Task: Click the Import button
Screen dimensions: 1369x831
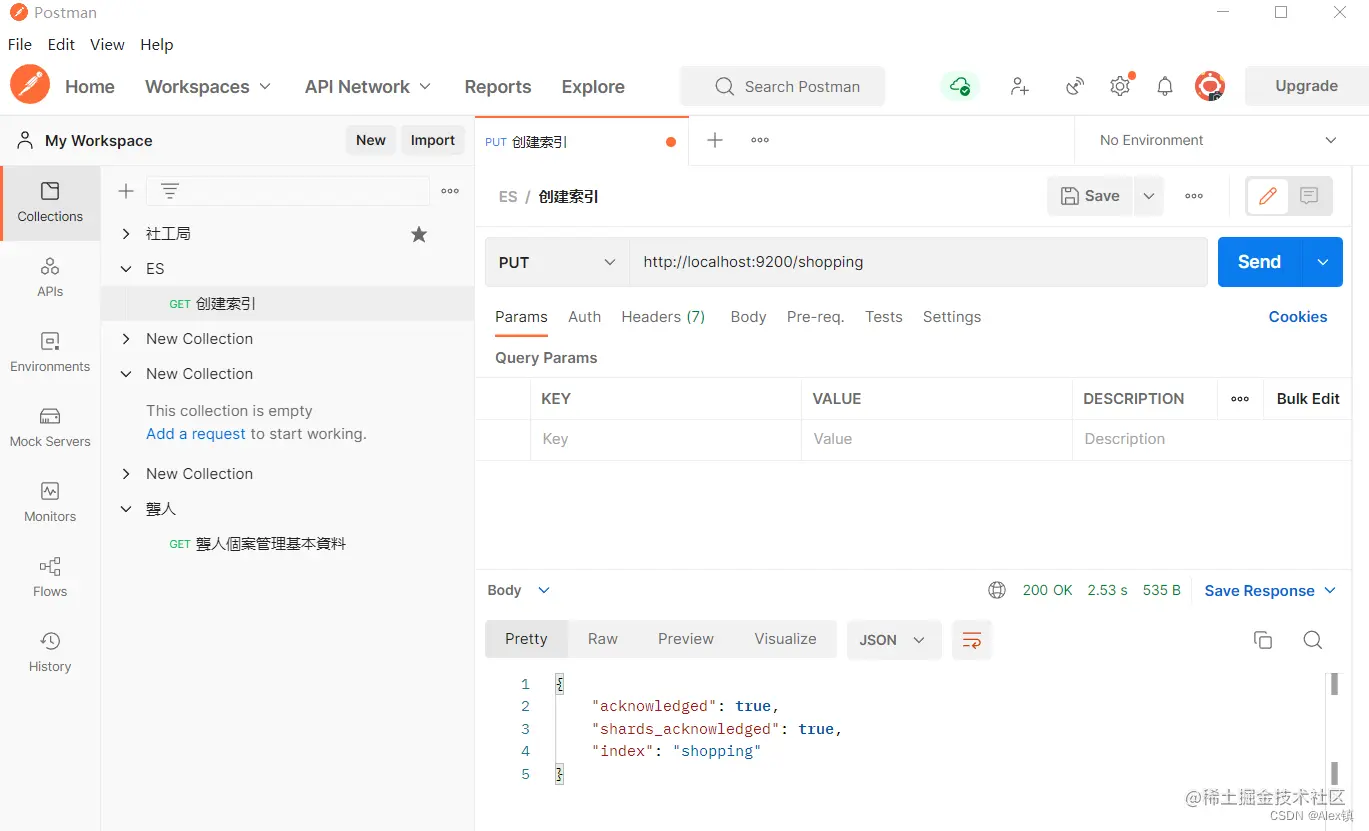Action: 433,140
